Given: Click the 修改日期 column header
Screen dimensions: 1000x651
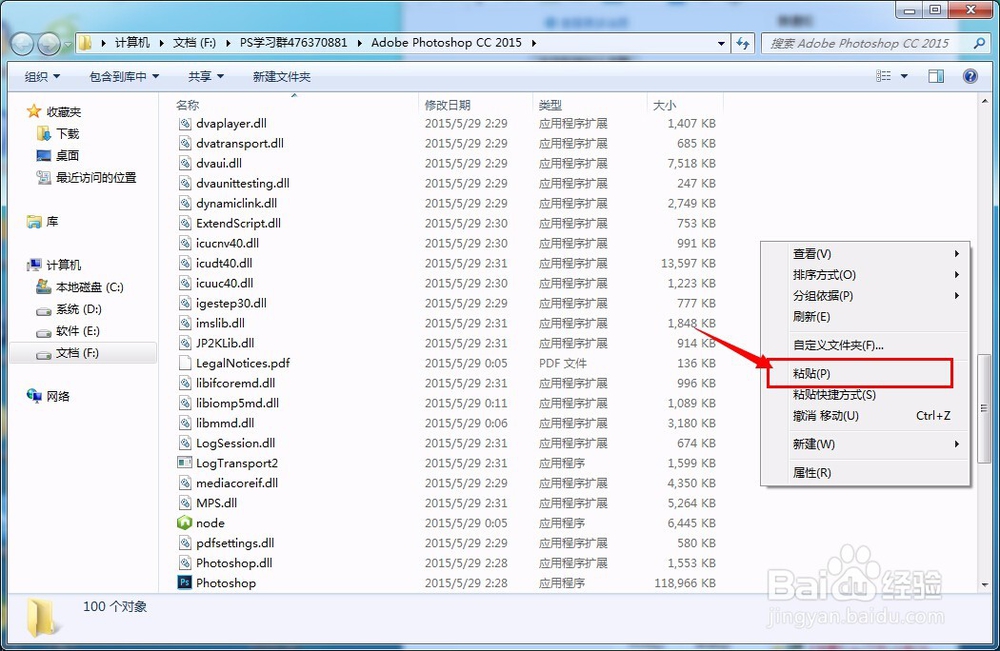Looking at the screenshot, I should [x=475, y=105].
